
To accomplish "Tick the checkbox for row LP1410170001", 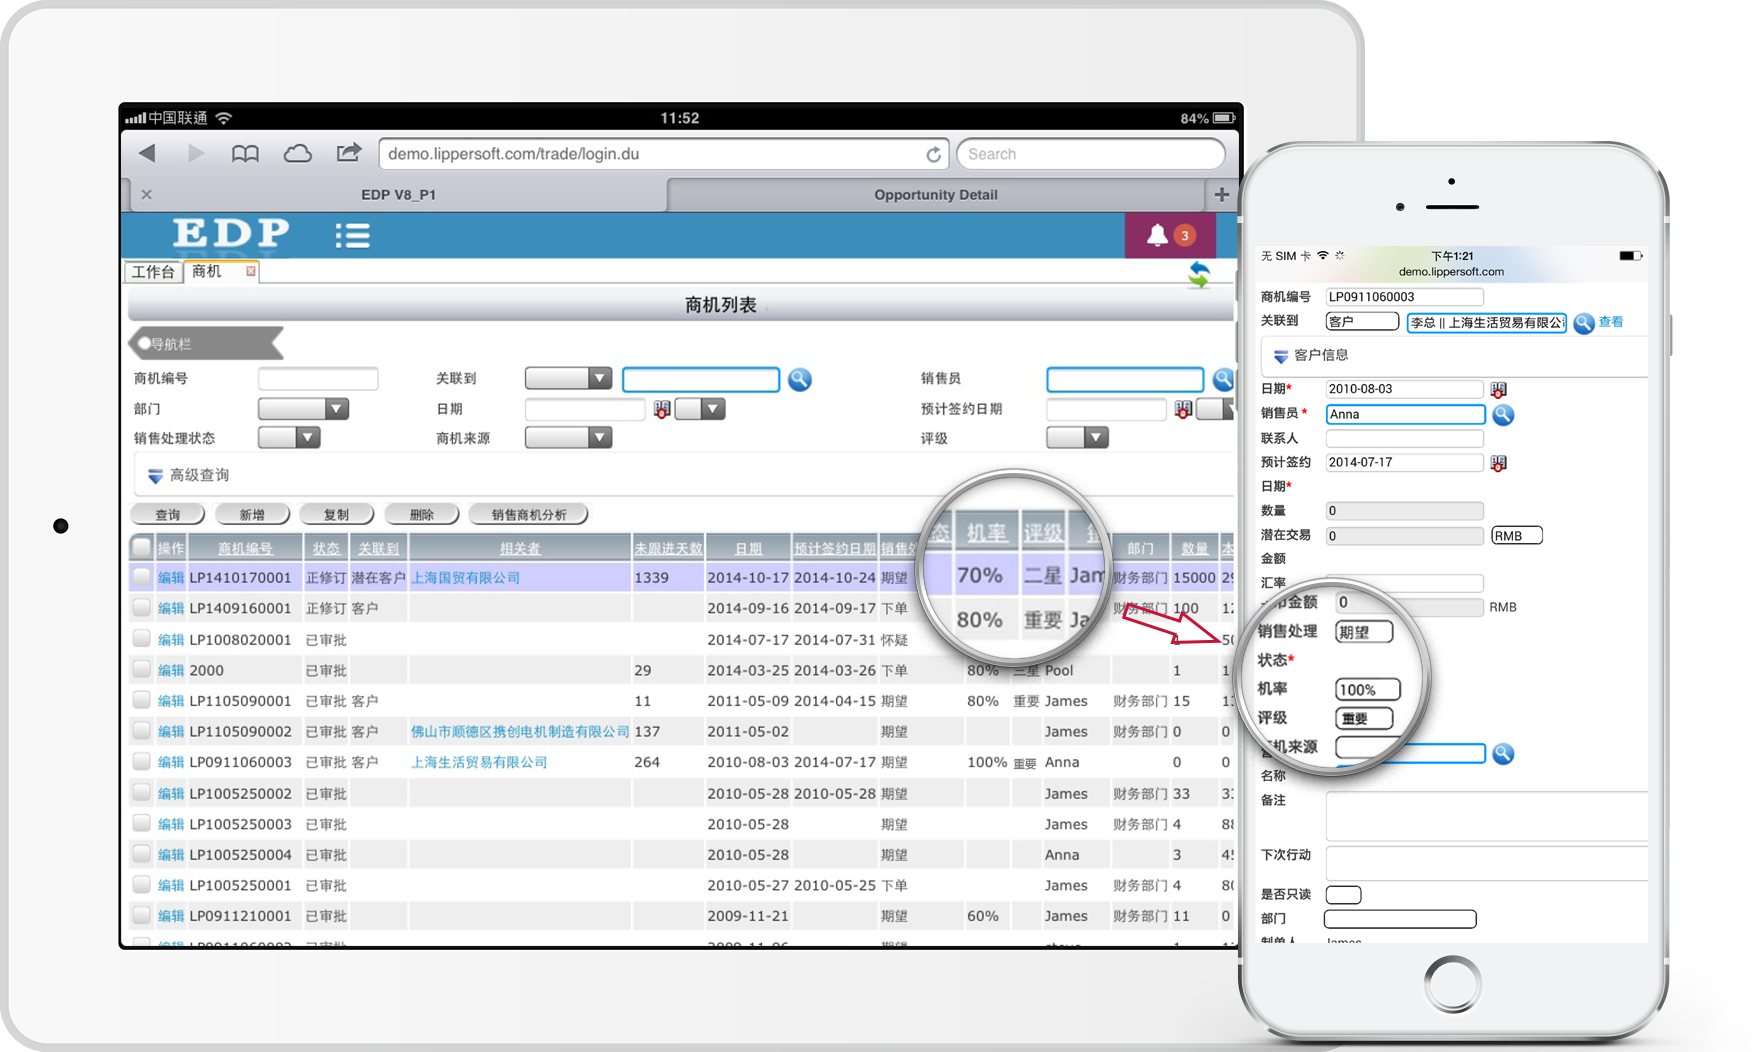I will (142, 577).
